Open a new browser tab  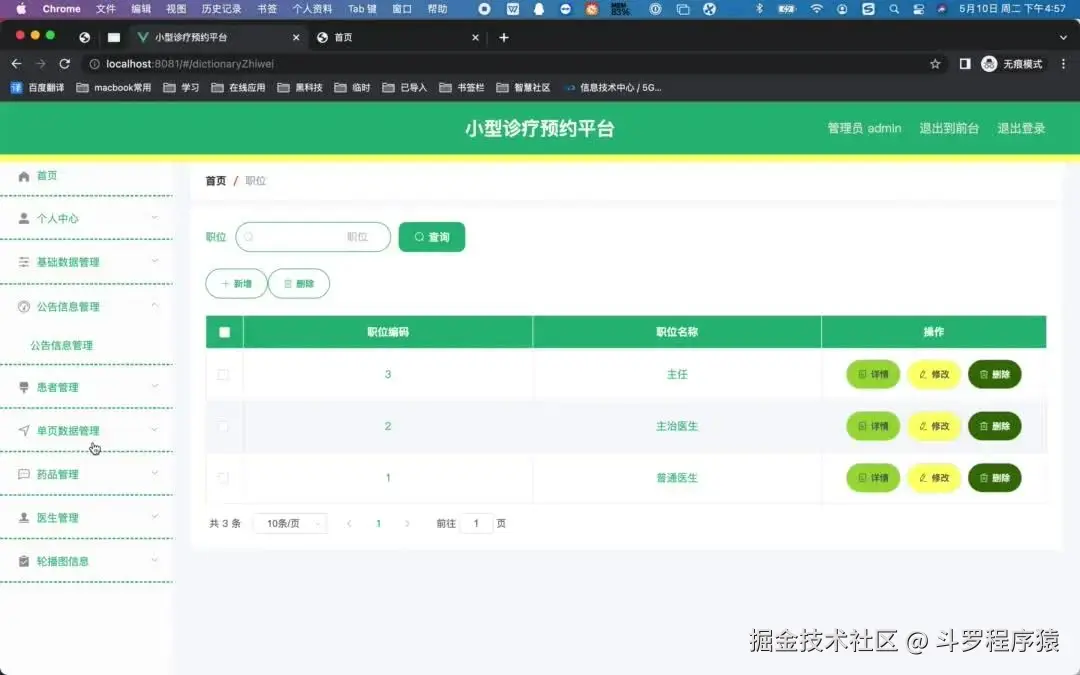pyautogui.click(x=503, y=37)
